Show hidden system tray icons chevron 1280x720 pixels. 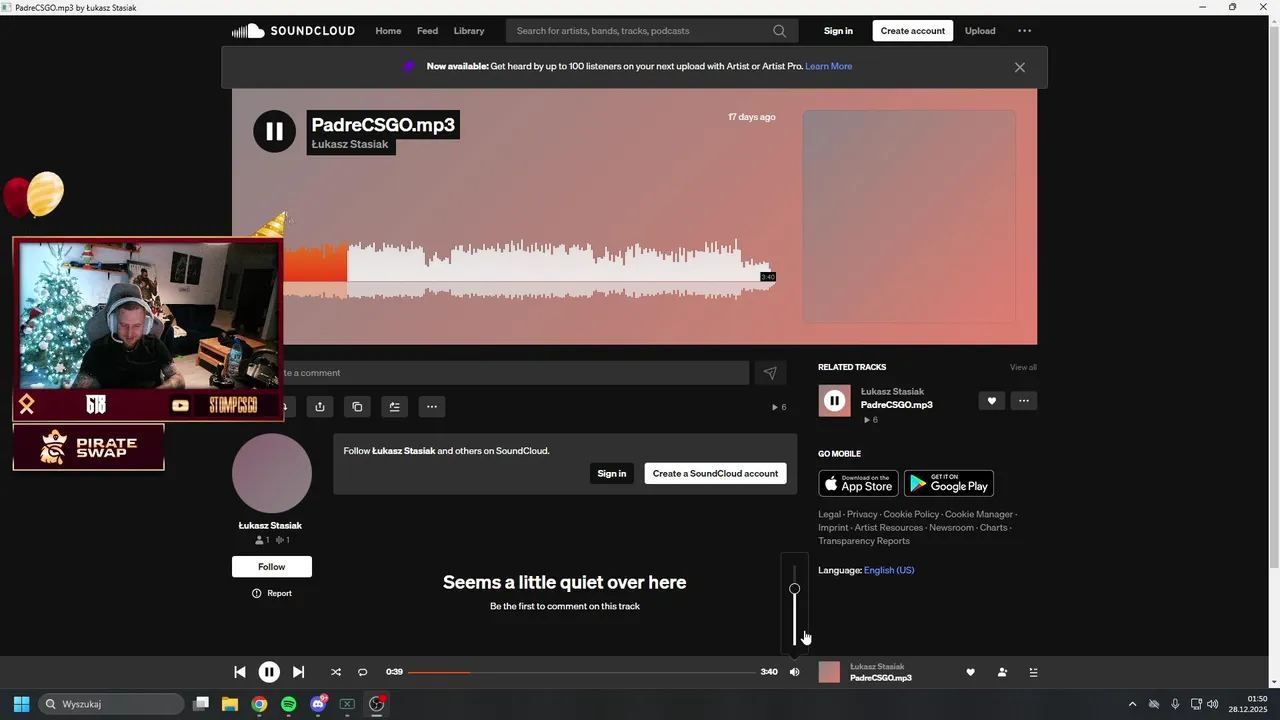[x=1132, y=704]
